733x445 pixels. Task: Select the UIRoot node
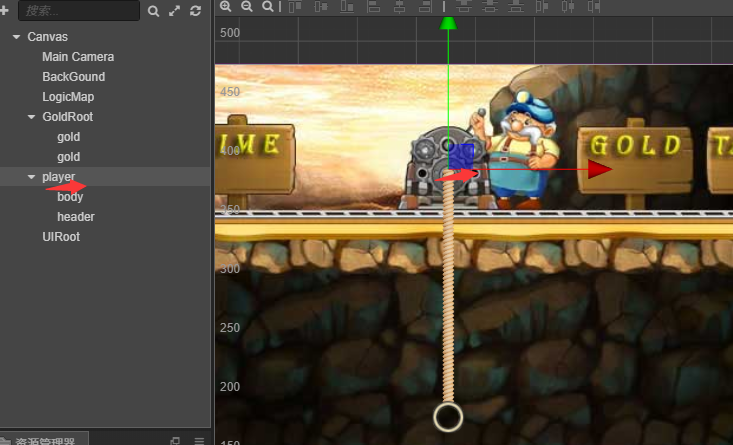61,237
